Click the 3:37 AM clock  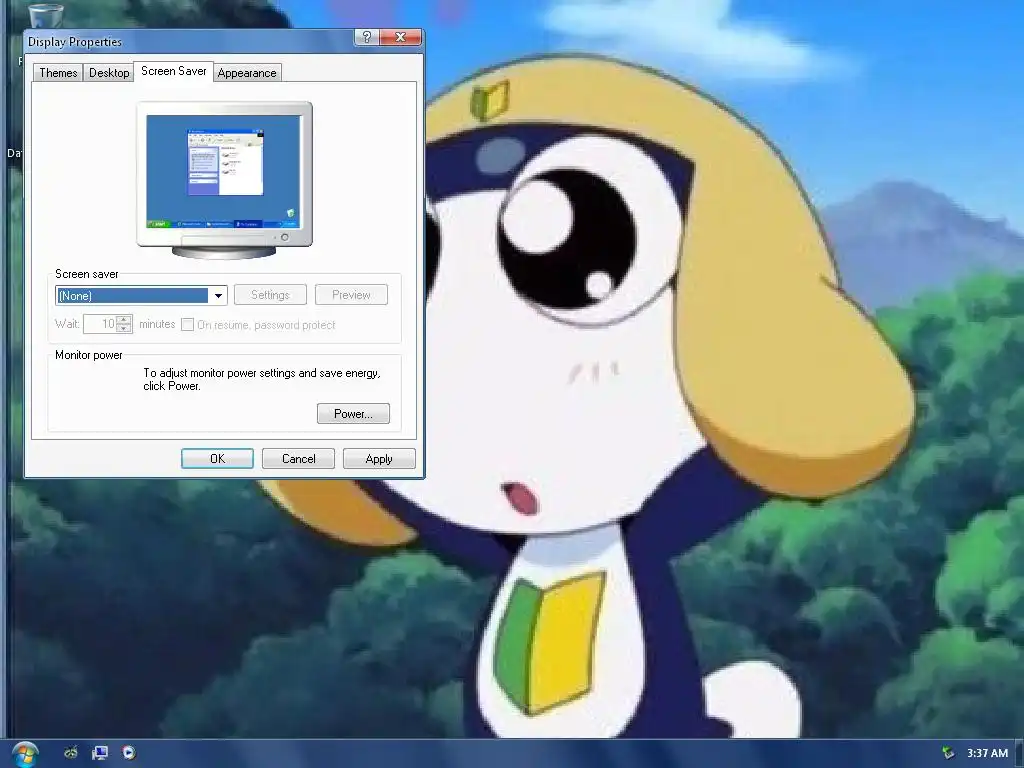(x=987, y=753)
